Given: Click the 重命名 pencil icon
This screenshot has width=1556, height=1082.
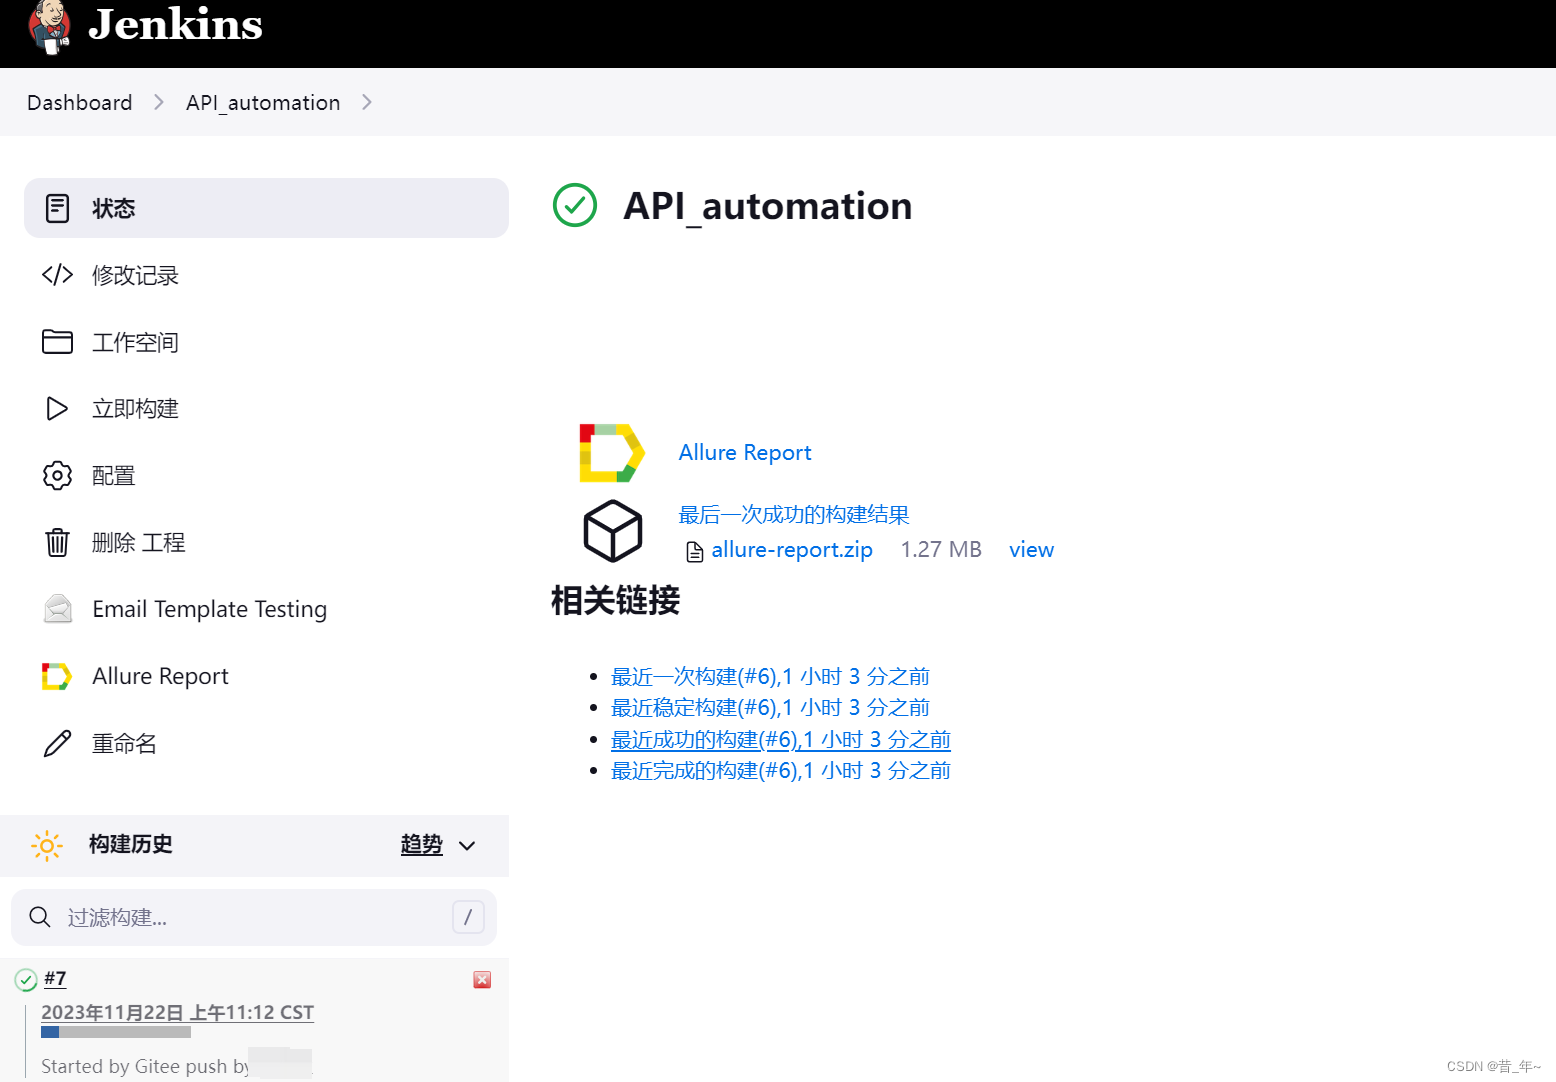Looking at the screenshot, I should pos(57,743).
